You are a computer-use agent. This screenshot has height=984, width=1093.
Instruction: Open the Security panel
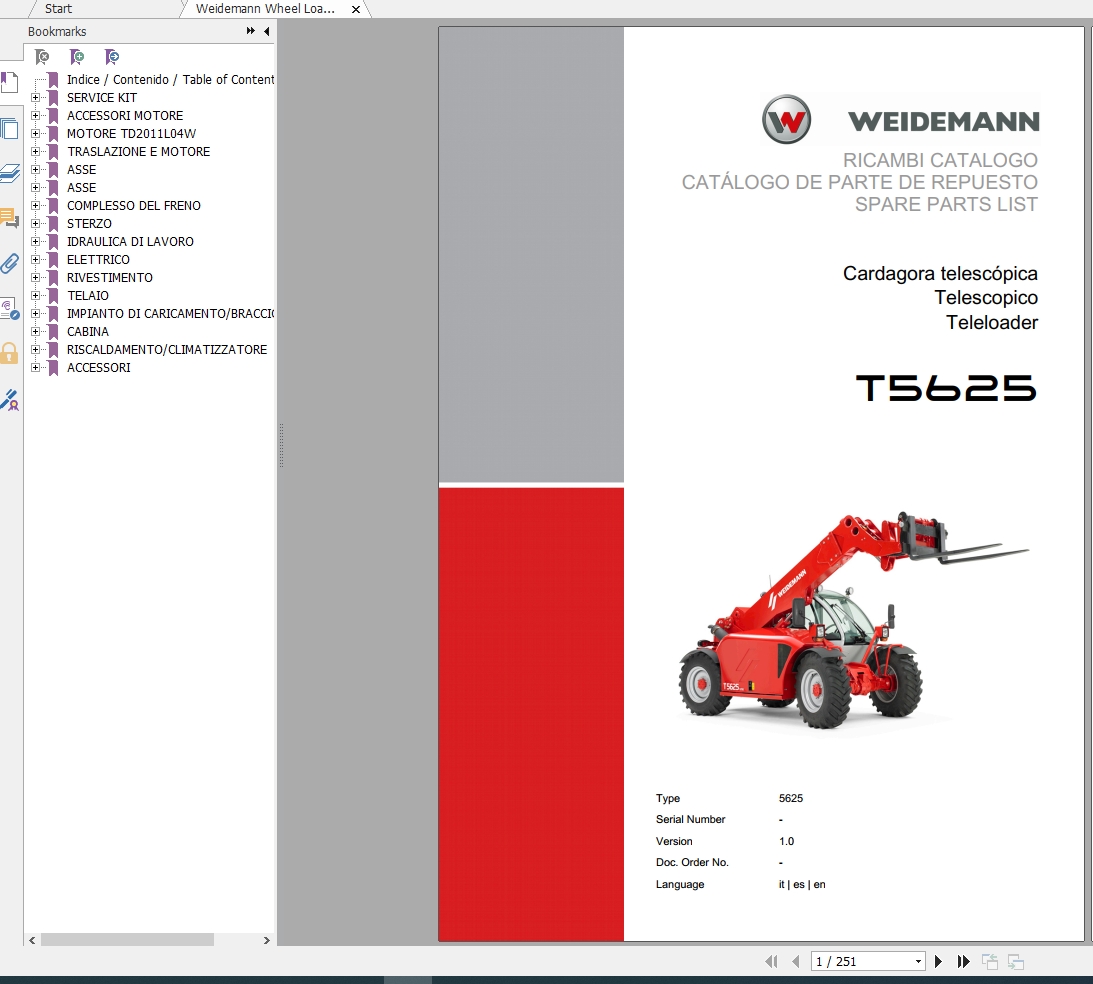pos(10,355)
